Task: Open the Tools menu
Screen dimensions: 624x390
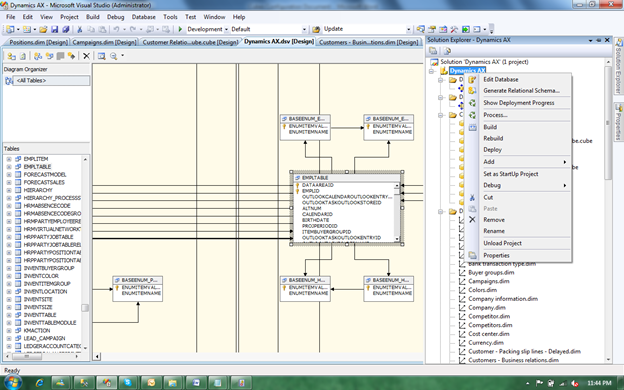Action: [170, 17]
